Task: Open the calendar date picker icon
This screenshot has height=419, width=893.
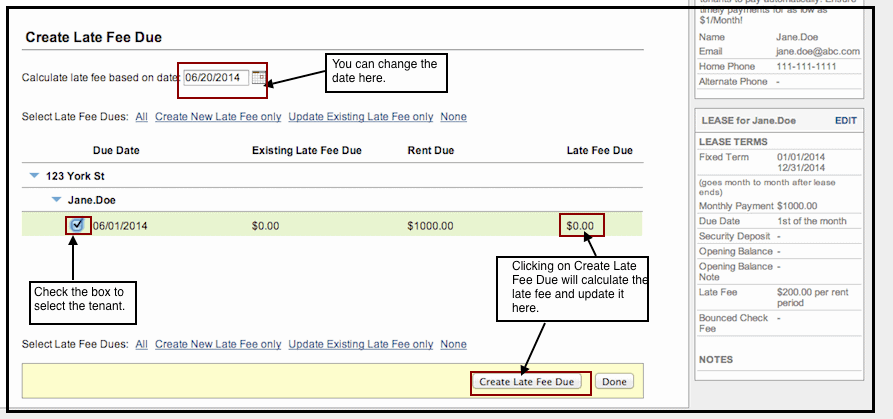Action: [x=258, y=78]
